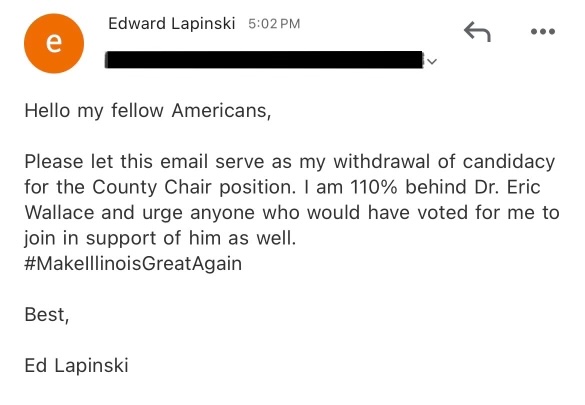Viewport: 585px width, 405px height.
Task: Reply to the email using the arrow icon
Action: tap(477, 31)
